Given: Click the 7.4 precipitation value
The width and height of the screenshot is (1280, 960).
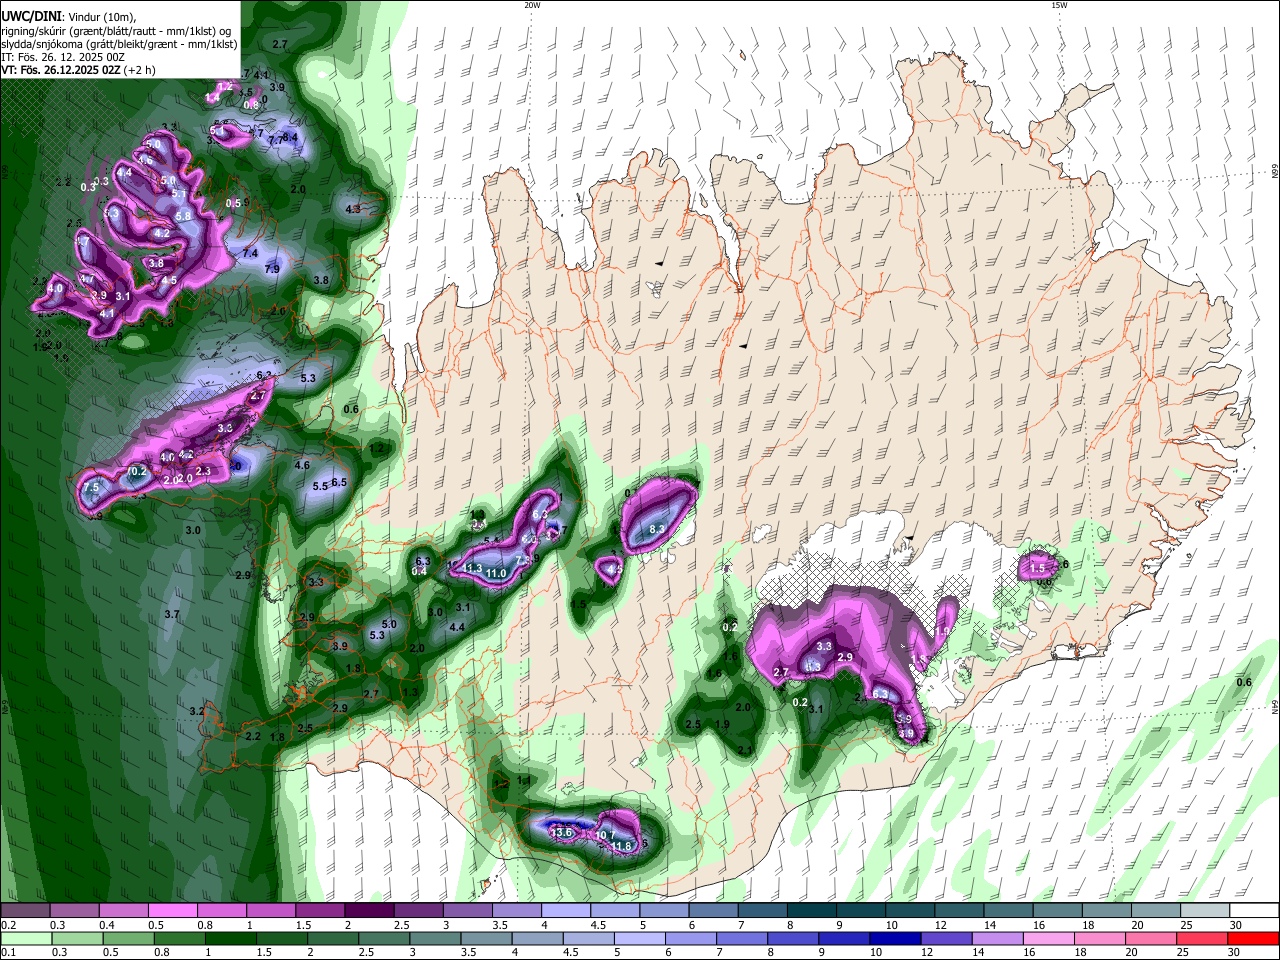Looking at the screenshot, I should [x=250, y=253].
